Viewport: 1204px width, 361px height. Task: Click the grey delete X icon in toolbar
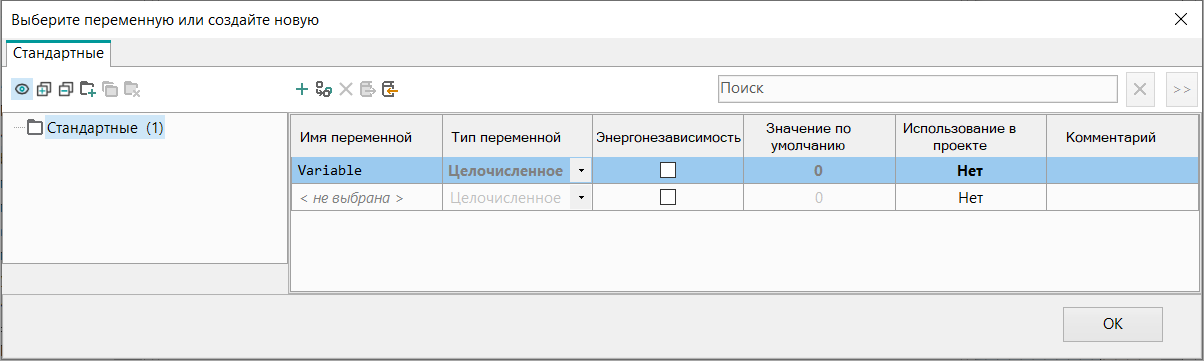[346, 89]
